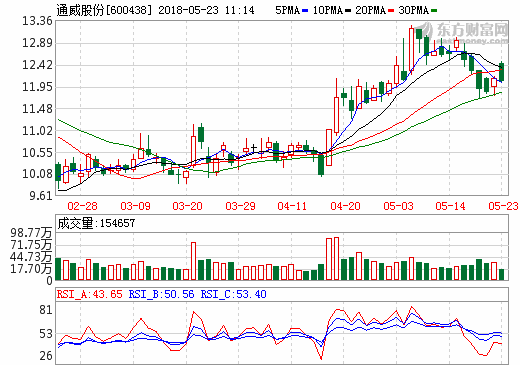Viewport: 520px width, 365px height.
Task: Click the red 20PMA legend color marker
Action: pyautogui.click(x=391, y=11)
